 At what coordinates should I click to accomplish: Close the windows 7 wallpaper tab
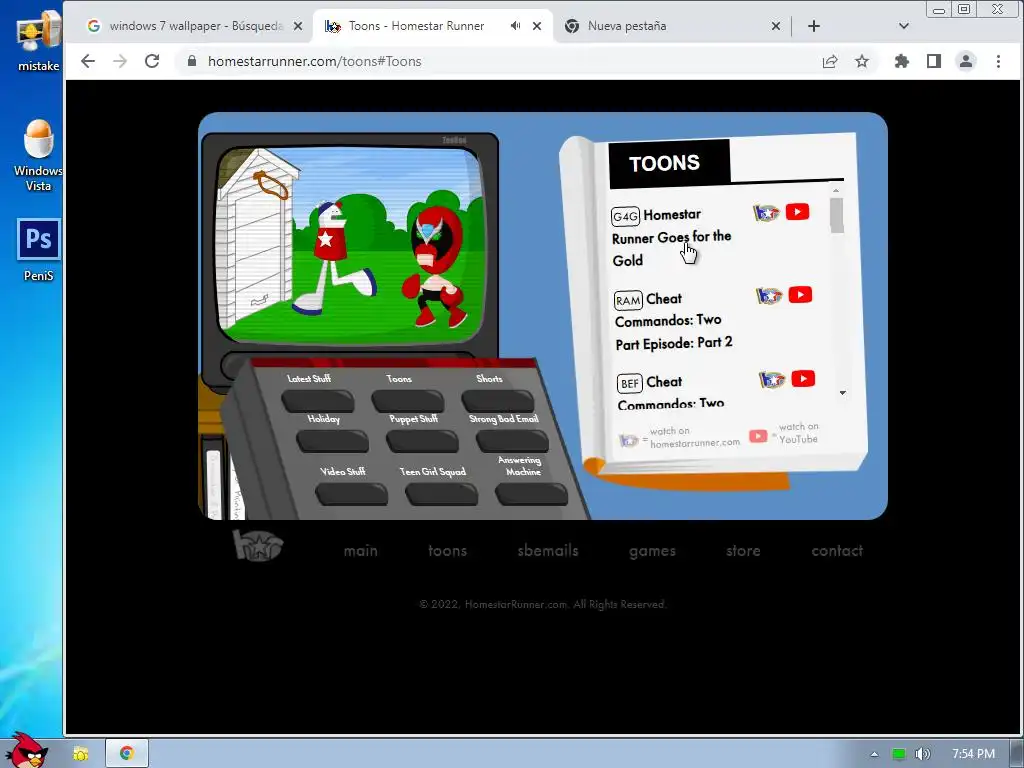click(298, 26)
